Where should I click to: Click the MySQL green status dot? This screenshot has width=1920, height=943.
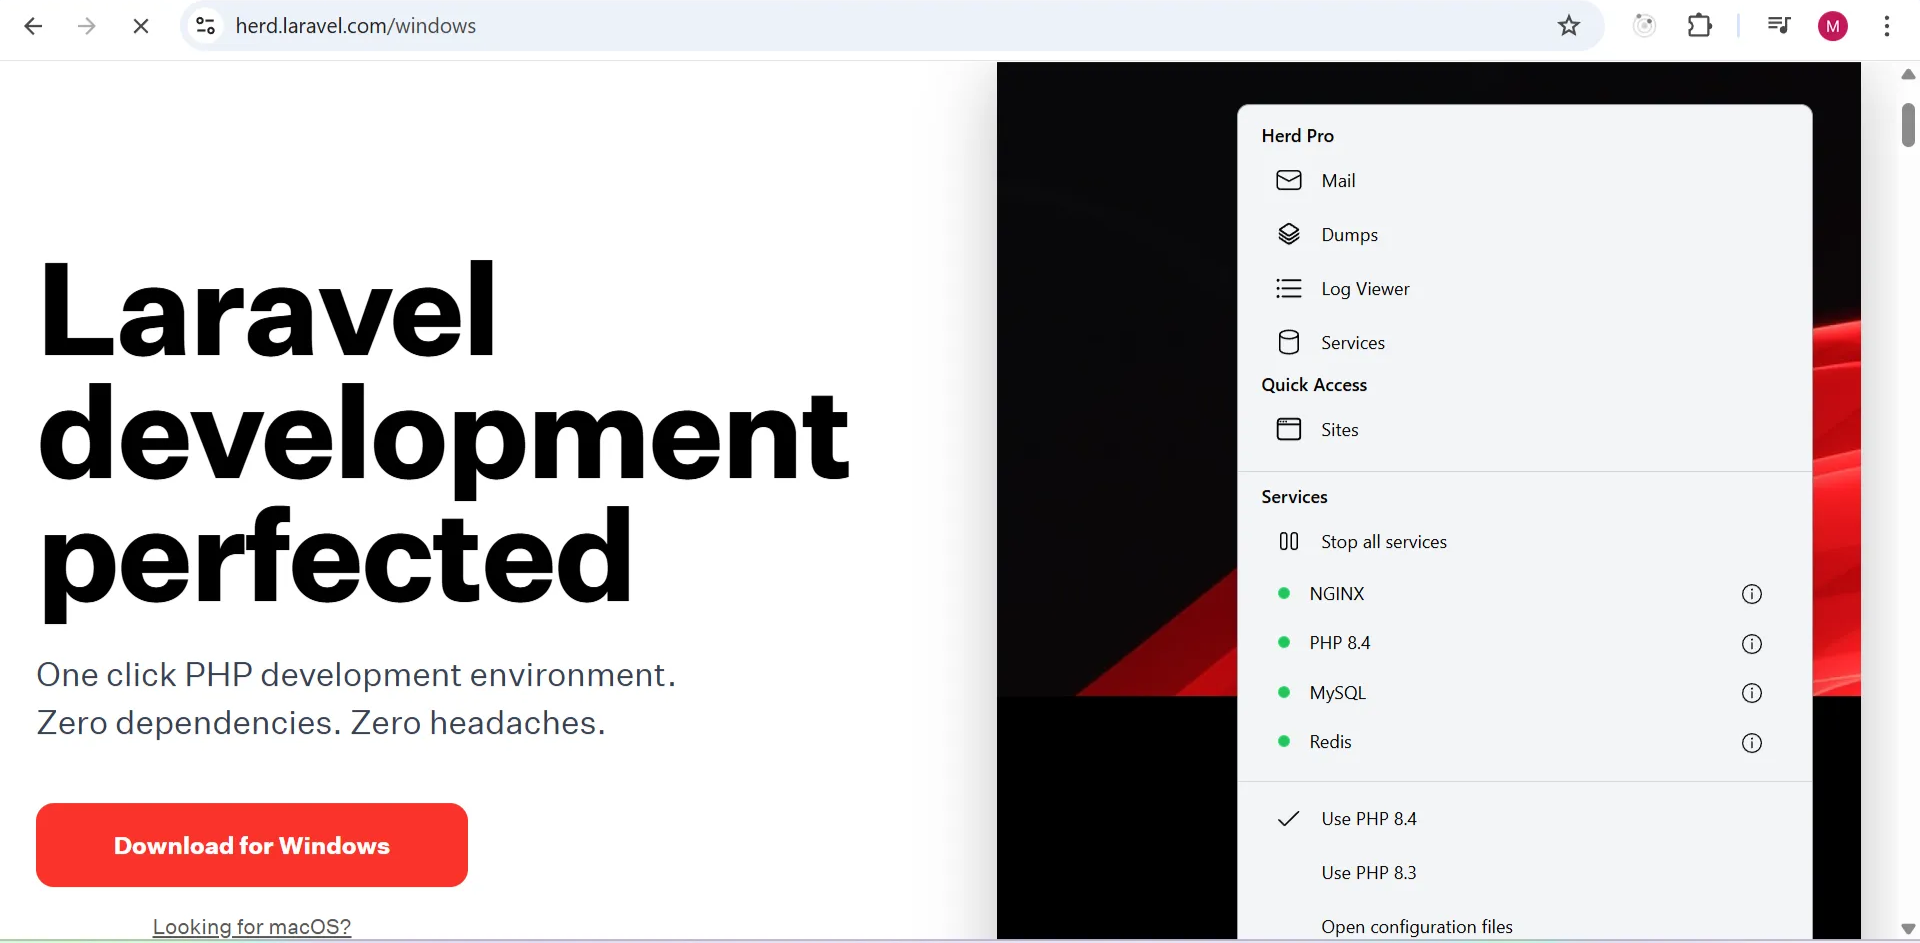point(1284,692)
